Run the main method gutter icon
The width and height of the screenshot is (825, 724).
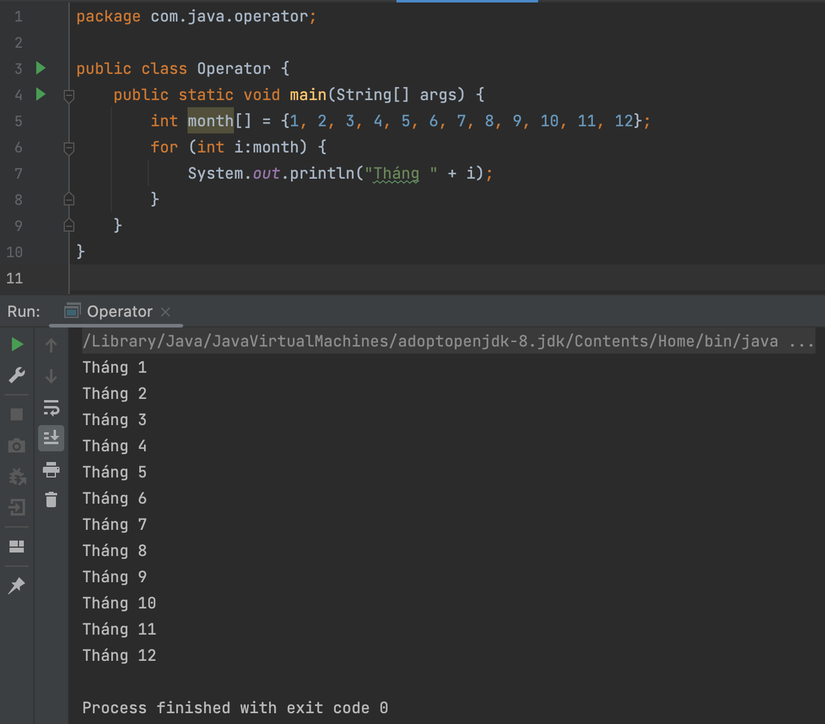tap(40, 94)
